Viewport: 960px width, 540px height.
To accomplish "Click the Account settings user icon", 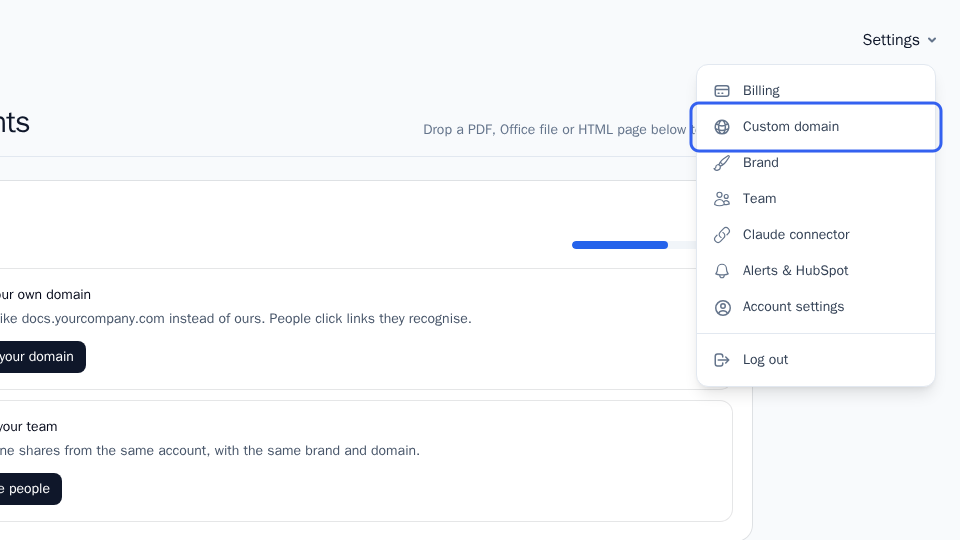I will coord(722,307).
